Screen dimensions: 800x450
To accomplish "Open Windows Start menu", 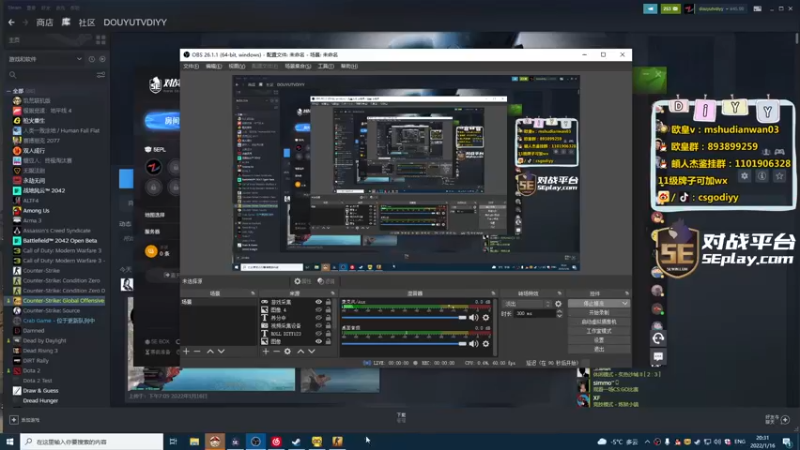I will pyautogui.click(x=10, y=441).
